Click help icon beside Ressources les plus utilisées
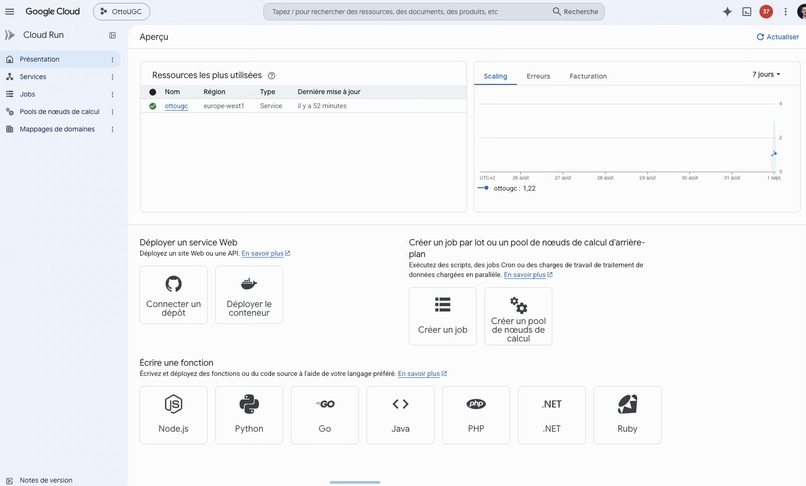Viewport: 806px width, 486px height. coord(271,76)
